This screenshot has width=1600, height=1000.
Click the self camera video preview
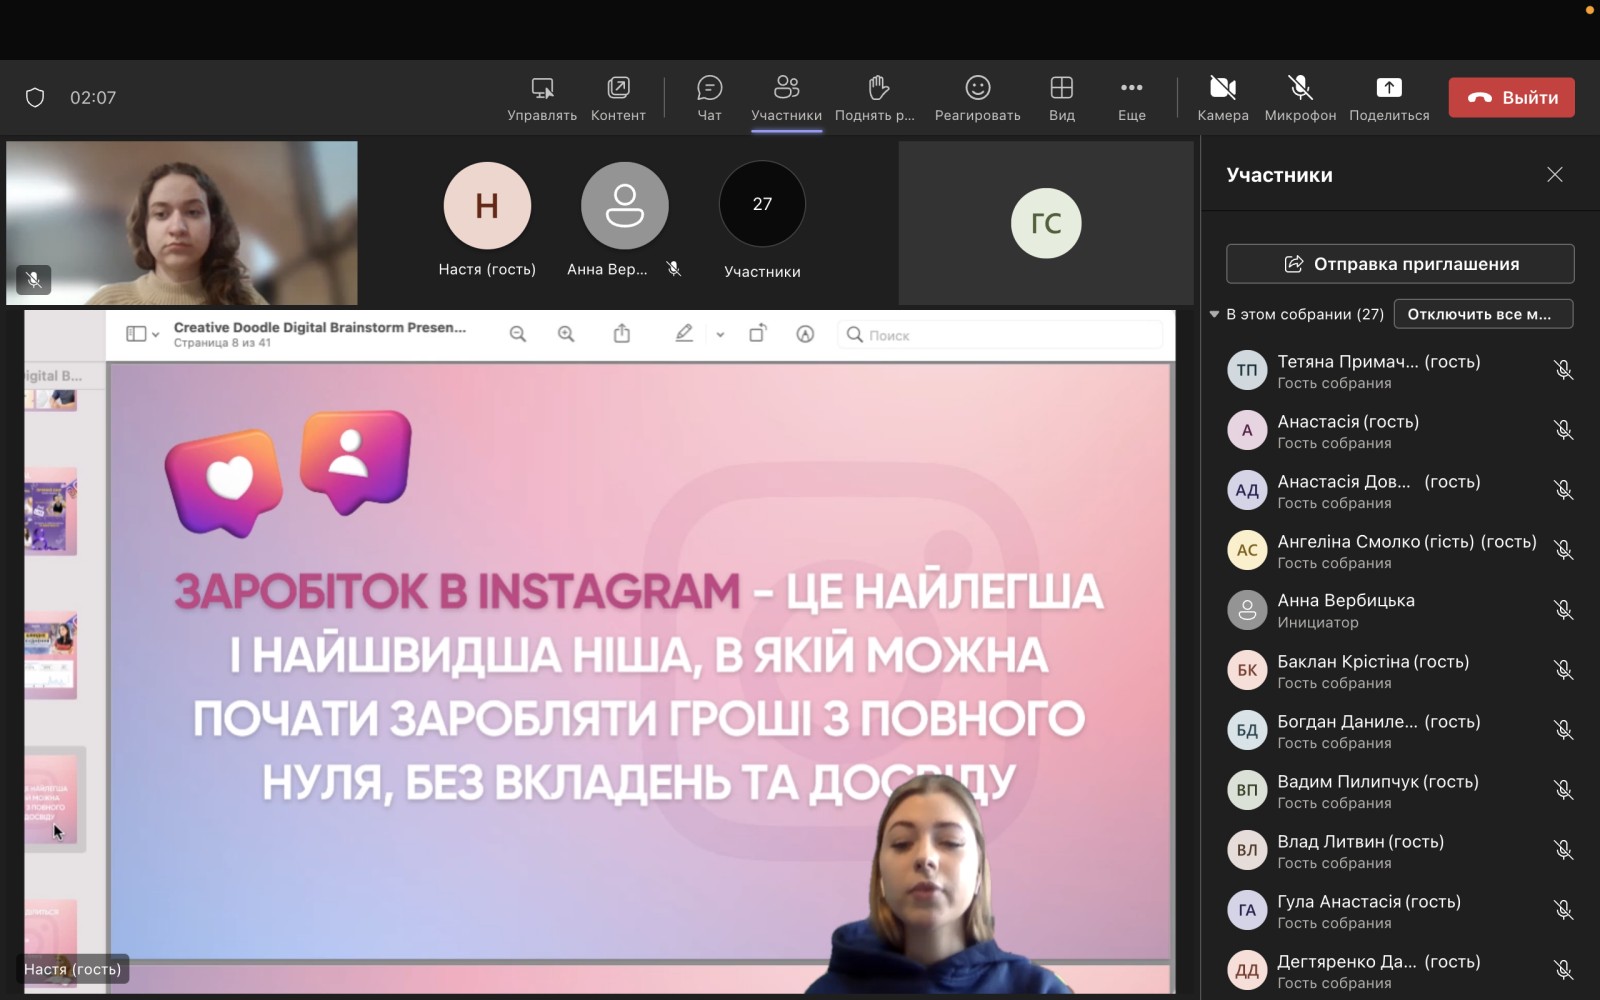tap(182, 223)
